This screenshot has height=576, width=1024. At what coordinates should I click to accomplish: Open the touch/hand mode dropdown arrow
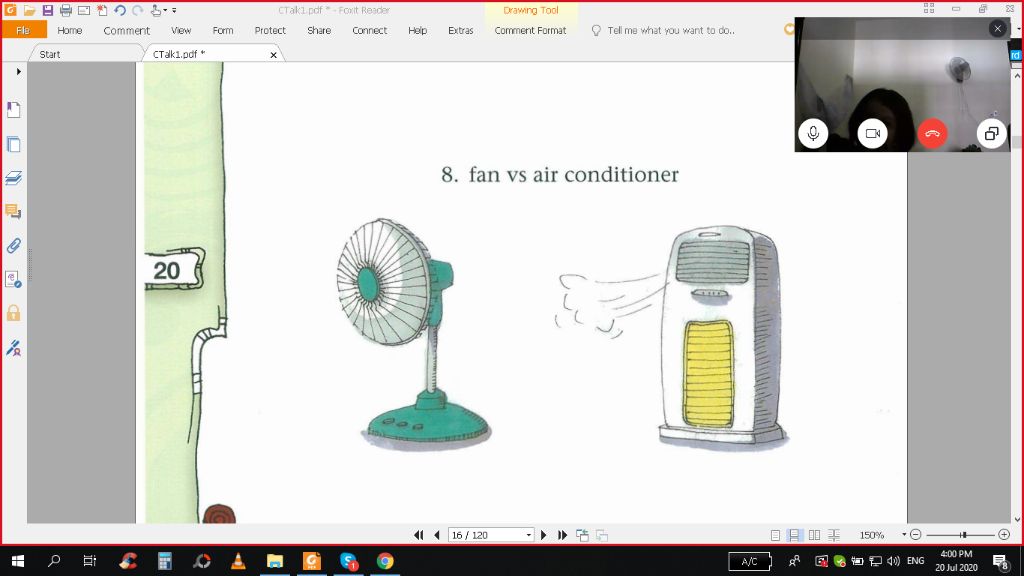[165, 10]
